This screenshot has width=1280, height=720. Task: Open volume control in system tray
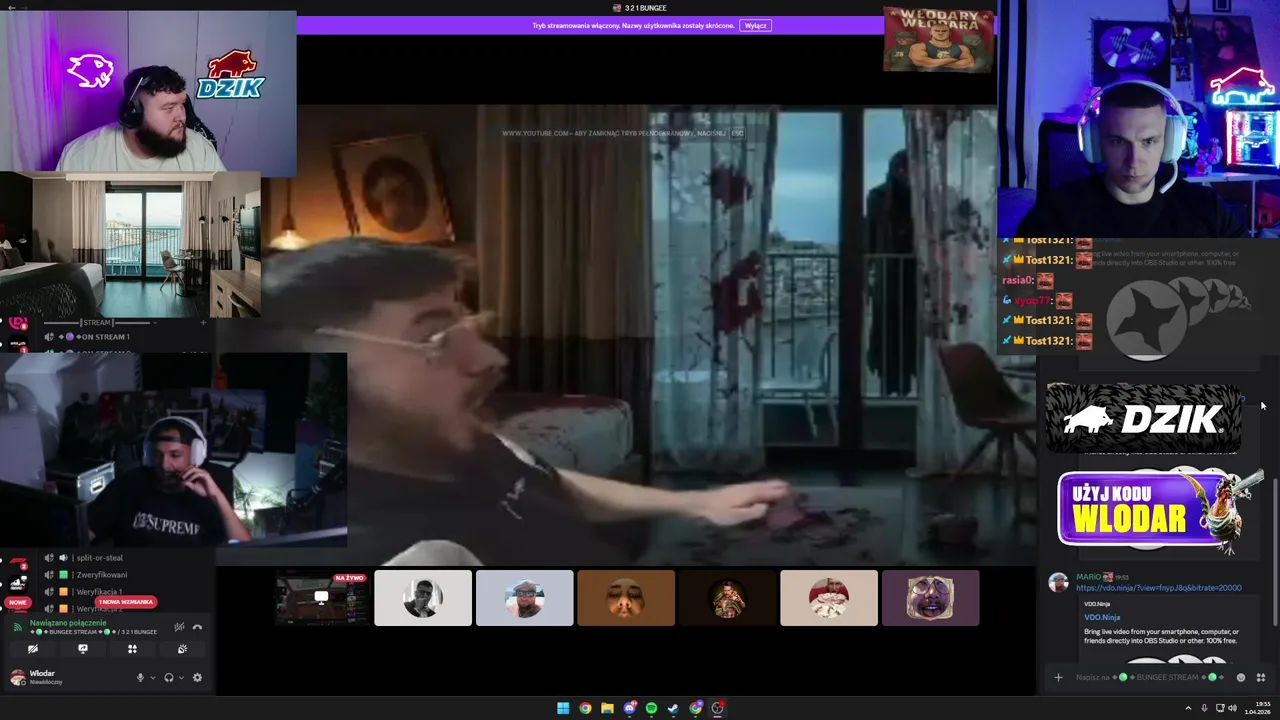pyautogui.click(x=1232, y=708)
